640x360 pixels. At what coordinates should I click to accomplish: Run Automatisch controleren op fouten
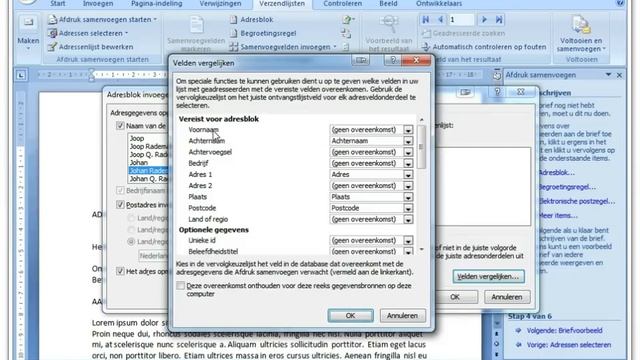click(x=484, y=47)
